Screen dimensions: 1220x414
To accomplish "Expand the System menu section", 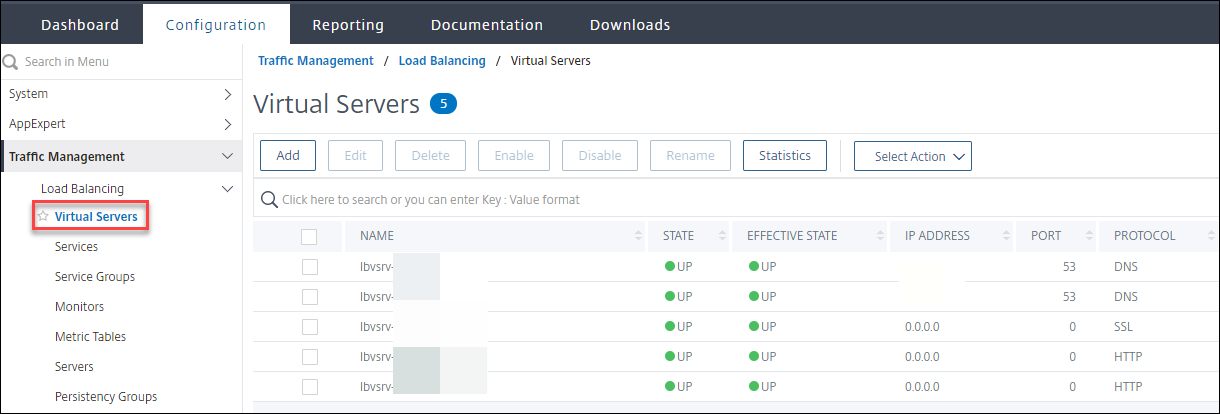I will point(227,94).
